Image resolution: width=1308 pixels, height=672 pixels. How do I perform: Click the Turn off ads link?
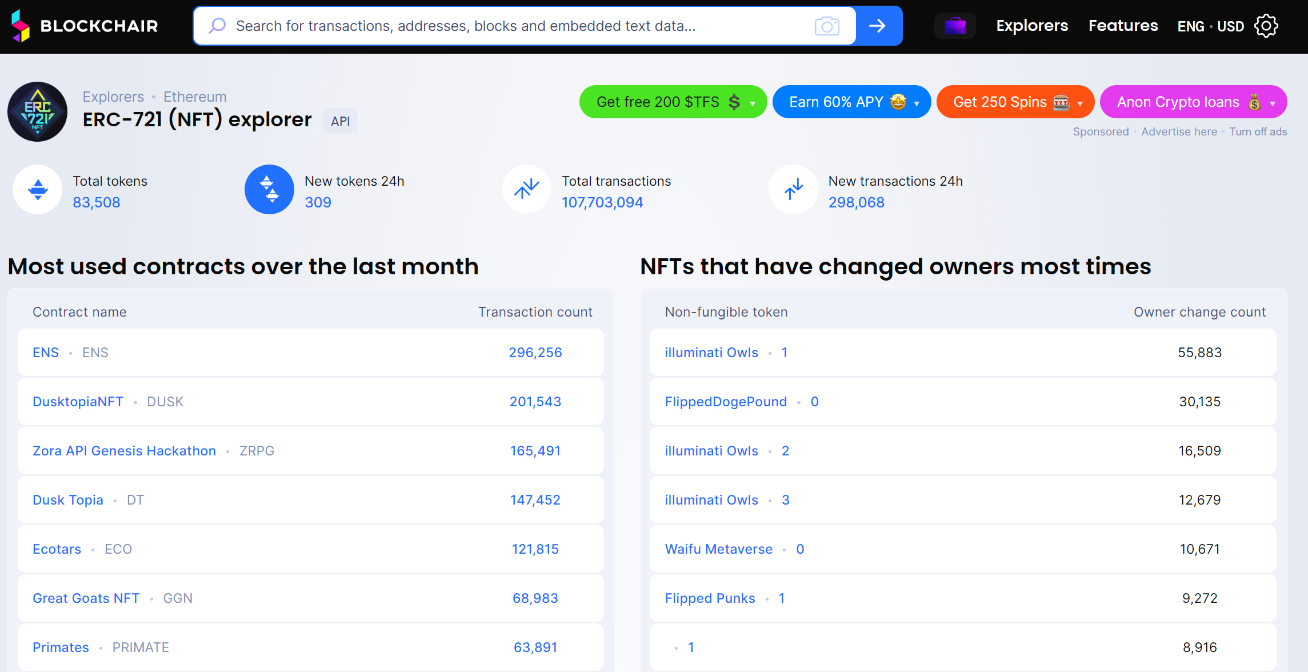pos(1258,132)
